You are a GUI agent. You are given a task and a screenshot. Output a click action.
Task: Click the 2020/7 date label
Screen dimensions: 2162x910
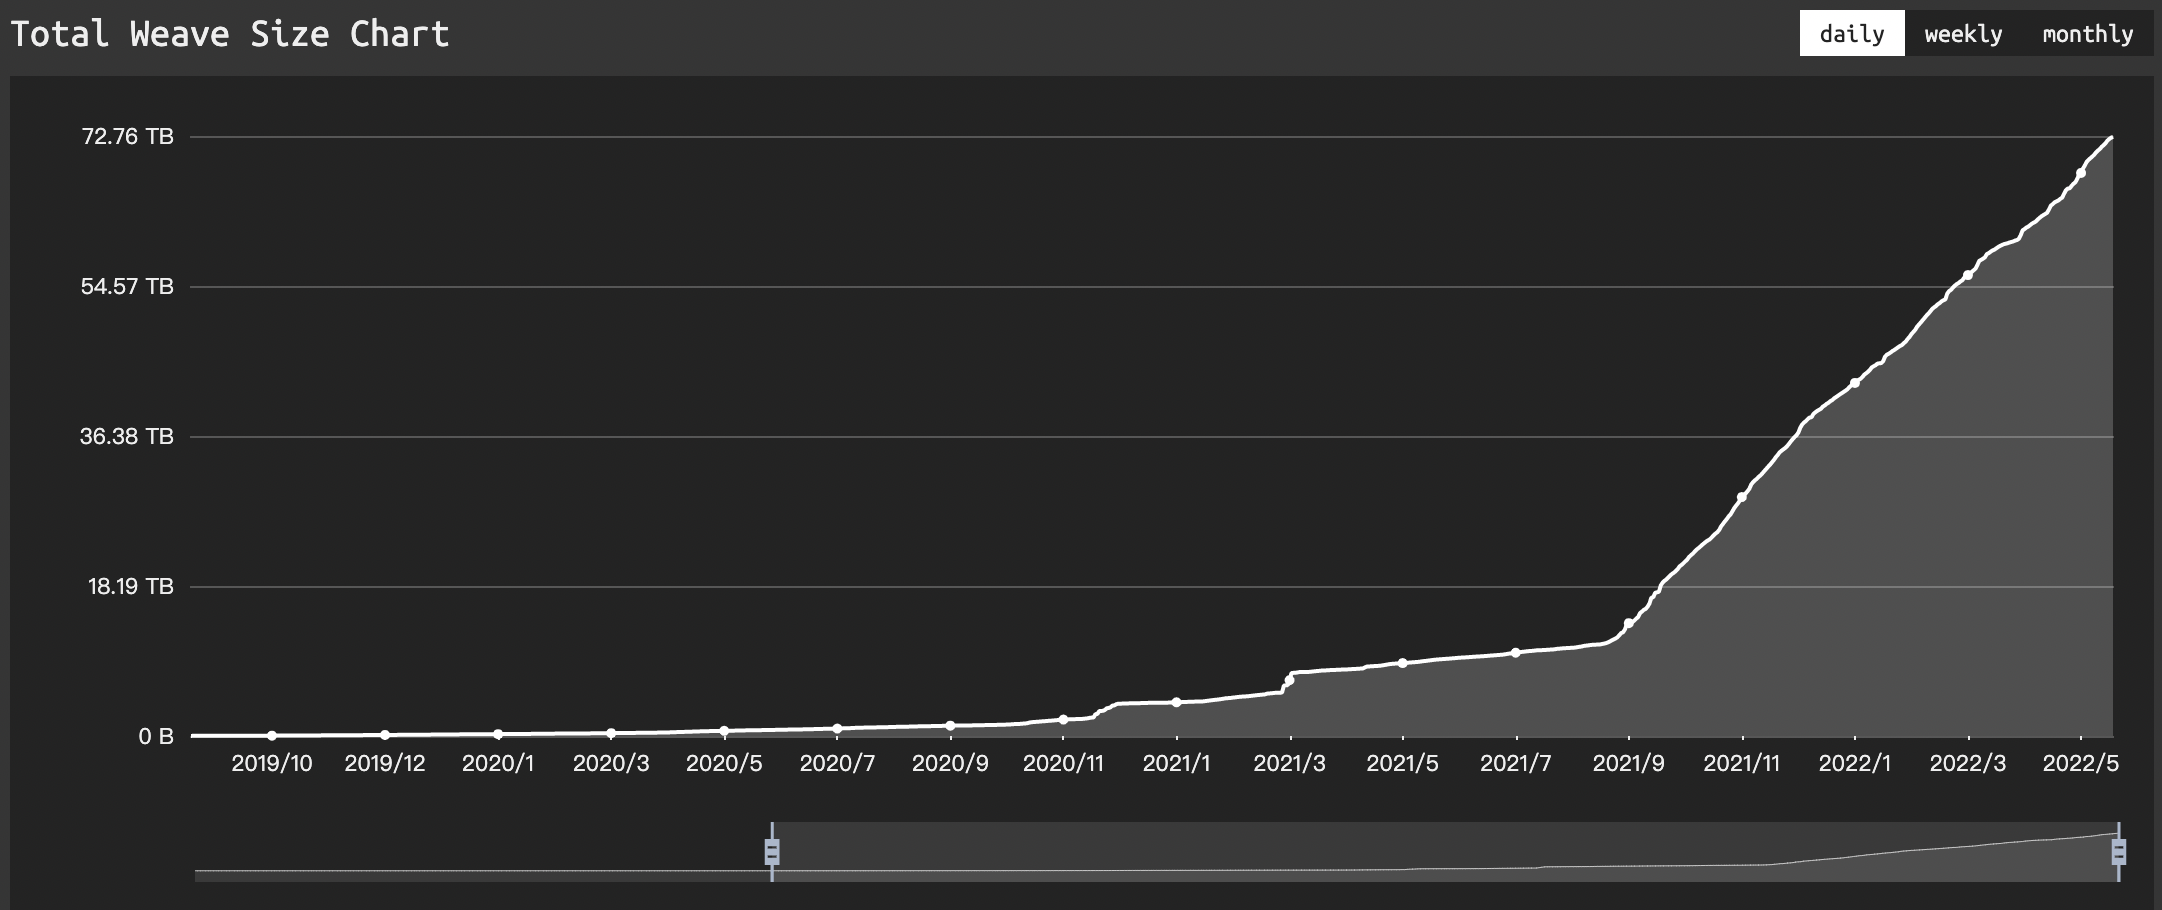[837, 764]
